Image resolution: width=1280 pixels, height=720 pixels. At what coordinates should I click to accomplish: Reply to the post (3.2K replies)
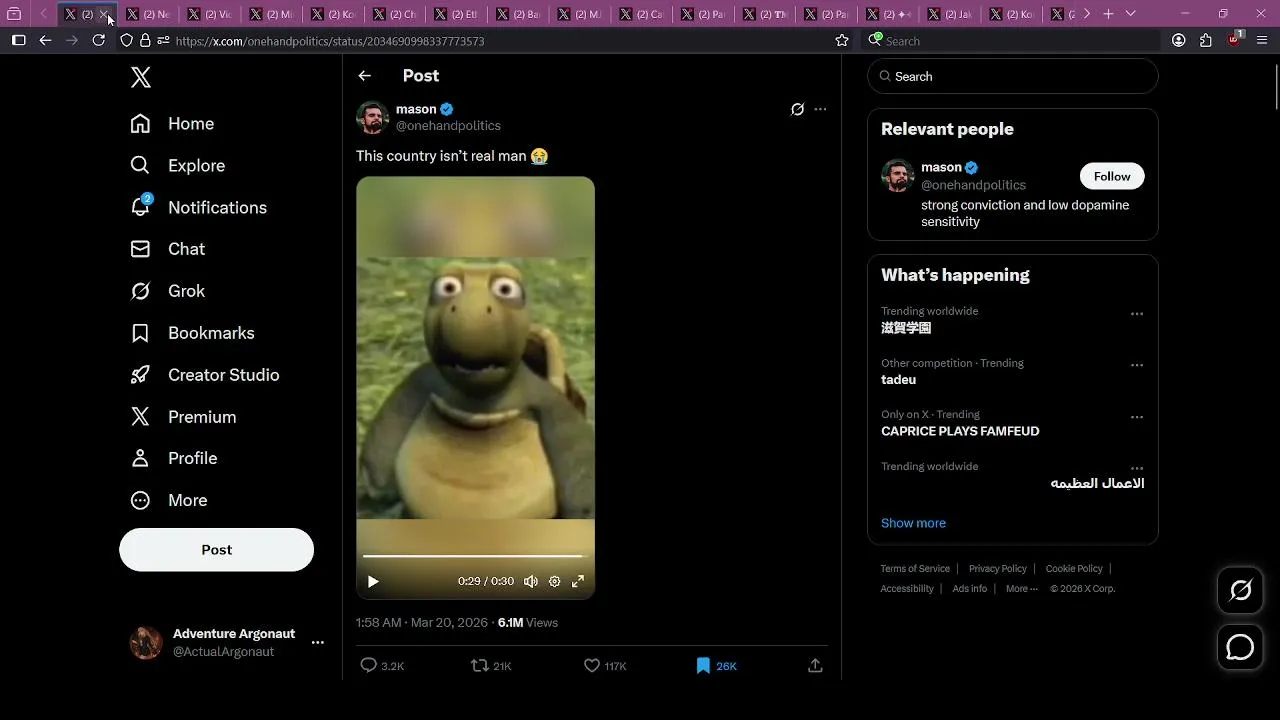coord(382,666)
